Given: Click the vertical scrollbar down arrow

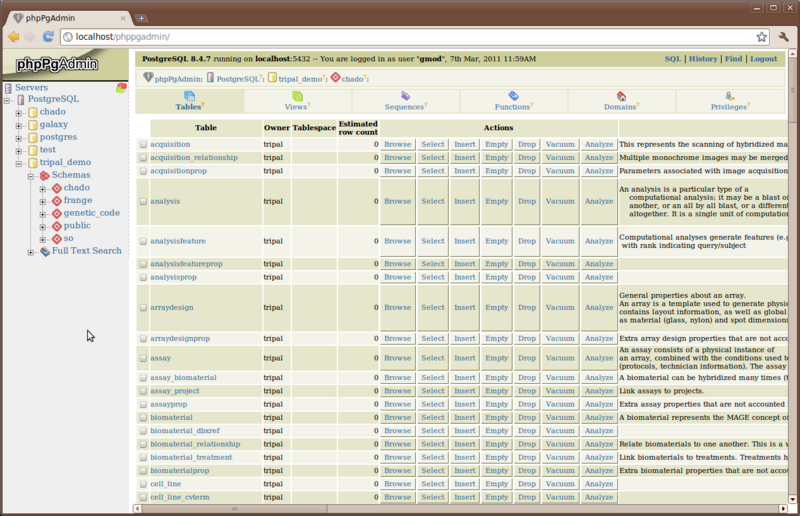Looking at the screenshot, I should click(792, 499).
